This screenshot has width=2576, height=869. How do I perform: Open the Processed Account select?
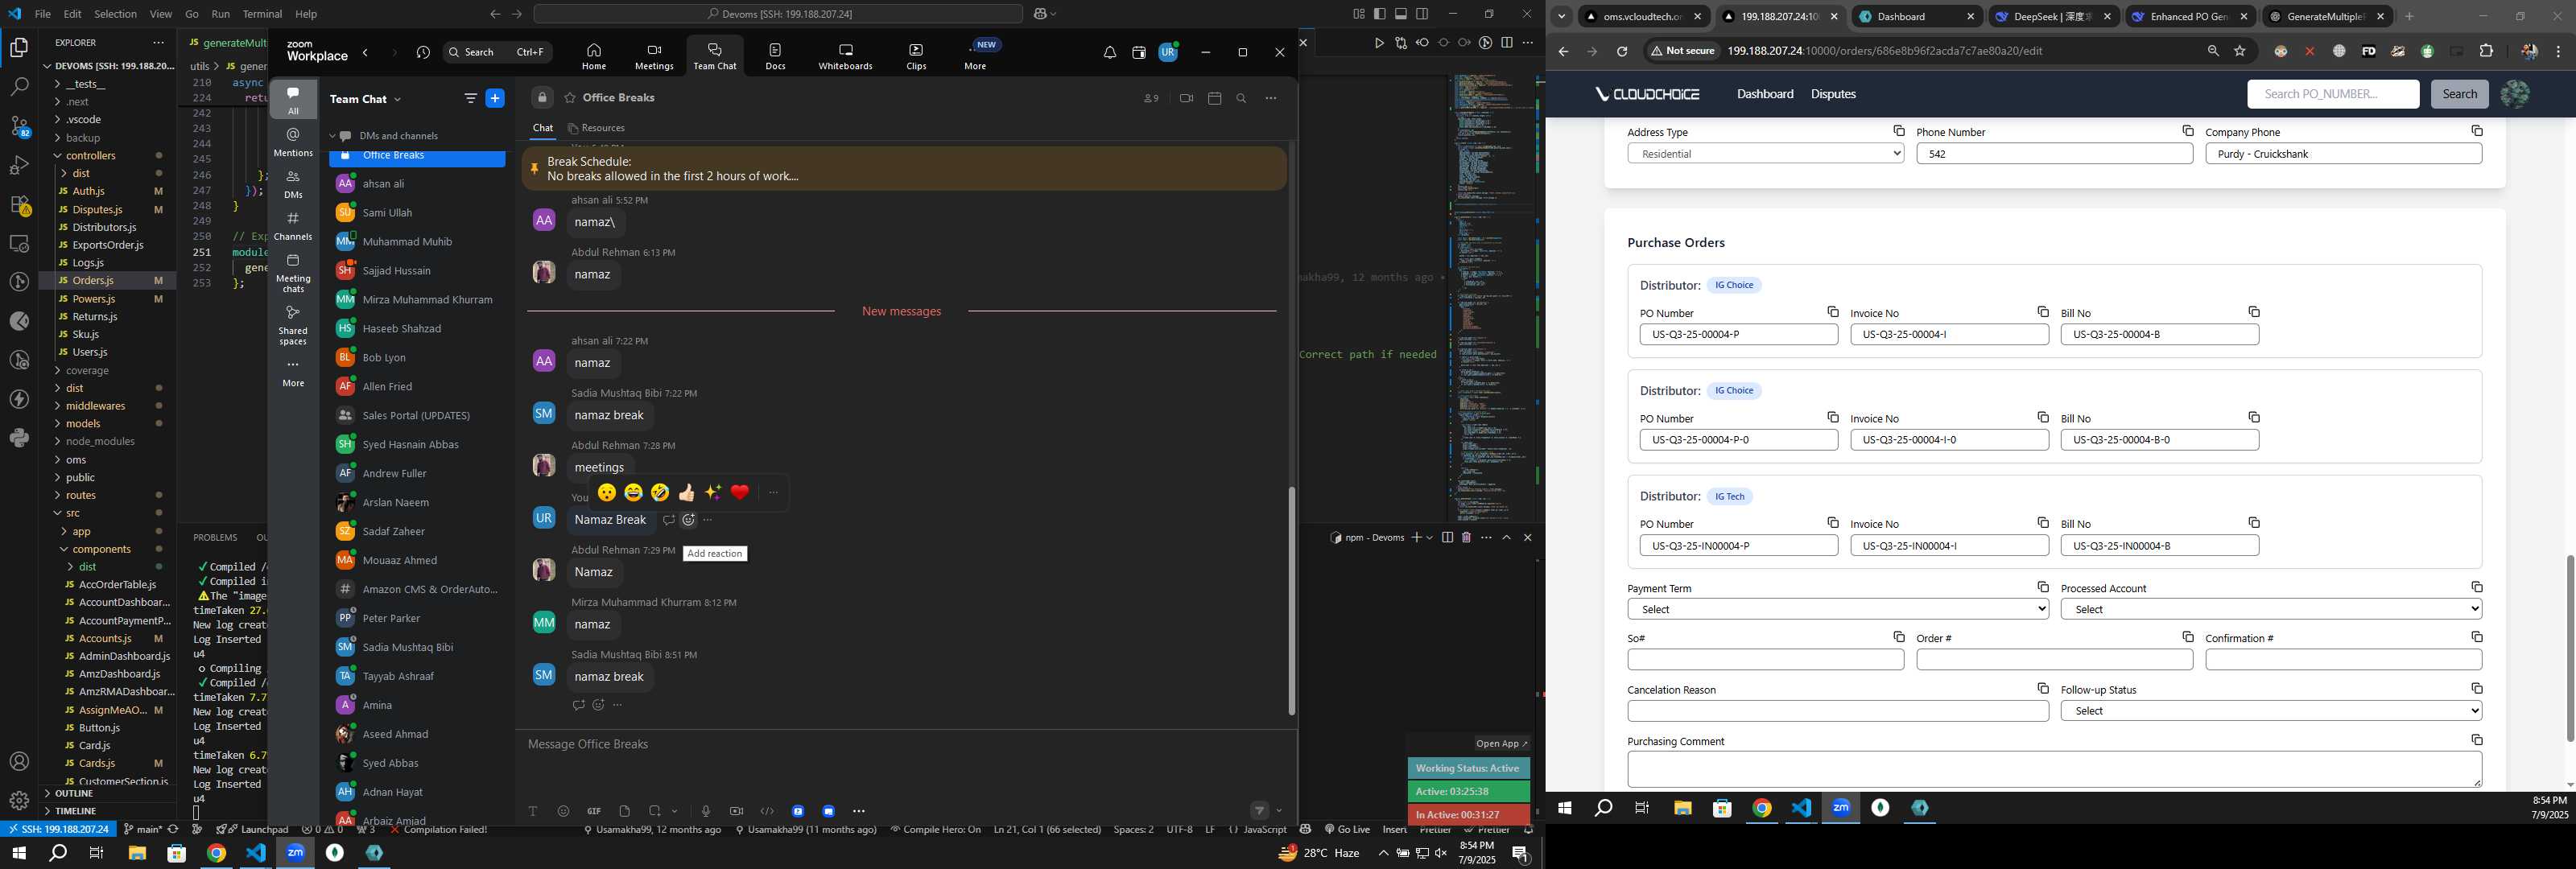(x=2271, y=609)
